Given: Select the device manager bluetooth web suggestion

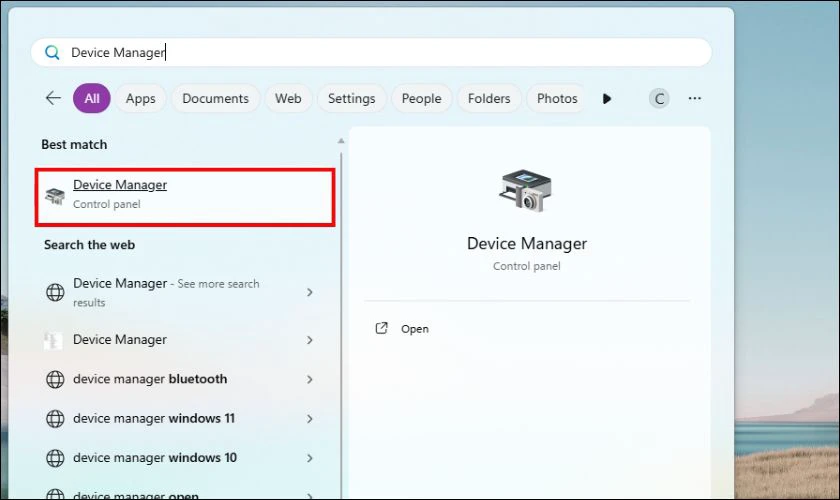Looking at the screenshot, I should 150,379.
